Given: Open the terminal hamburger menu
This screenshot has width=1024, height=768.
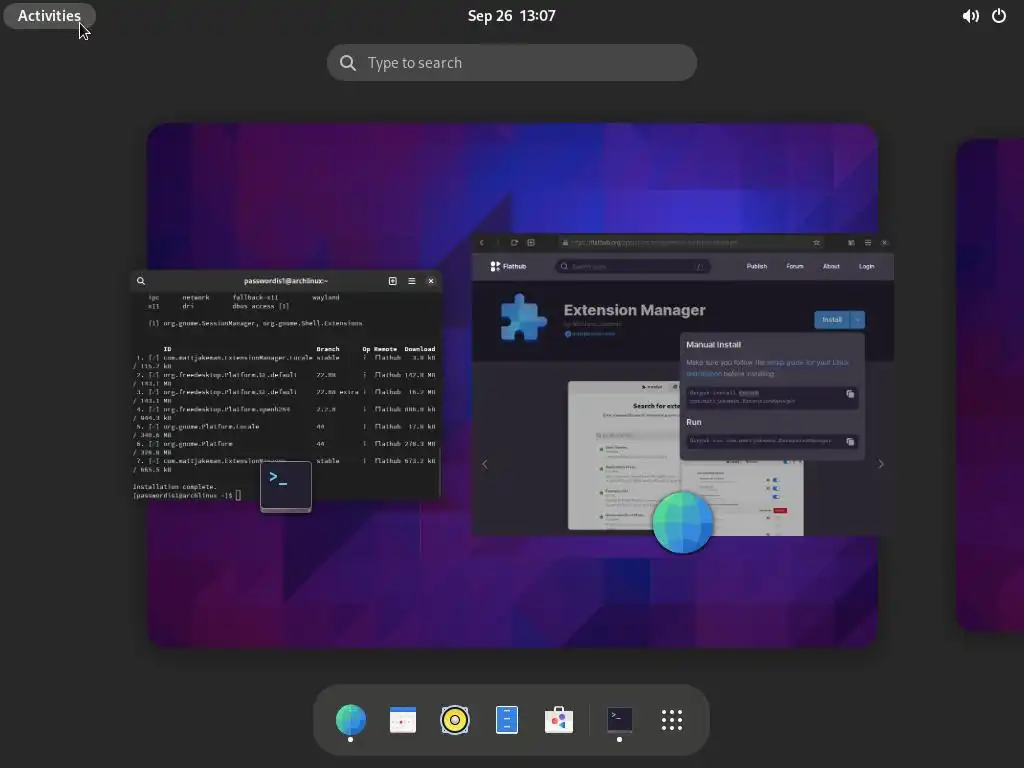Looking at the screenshot, I should tap(411, 281).
